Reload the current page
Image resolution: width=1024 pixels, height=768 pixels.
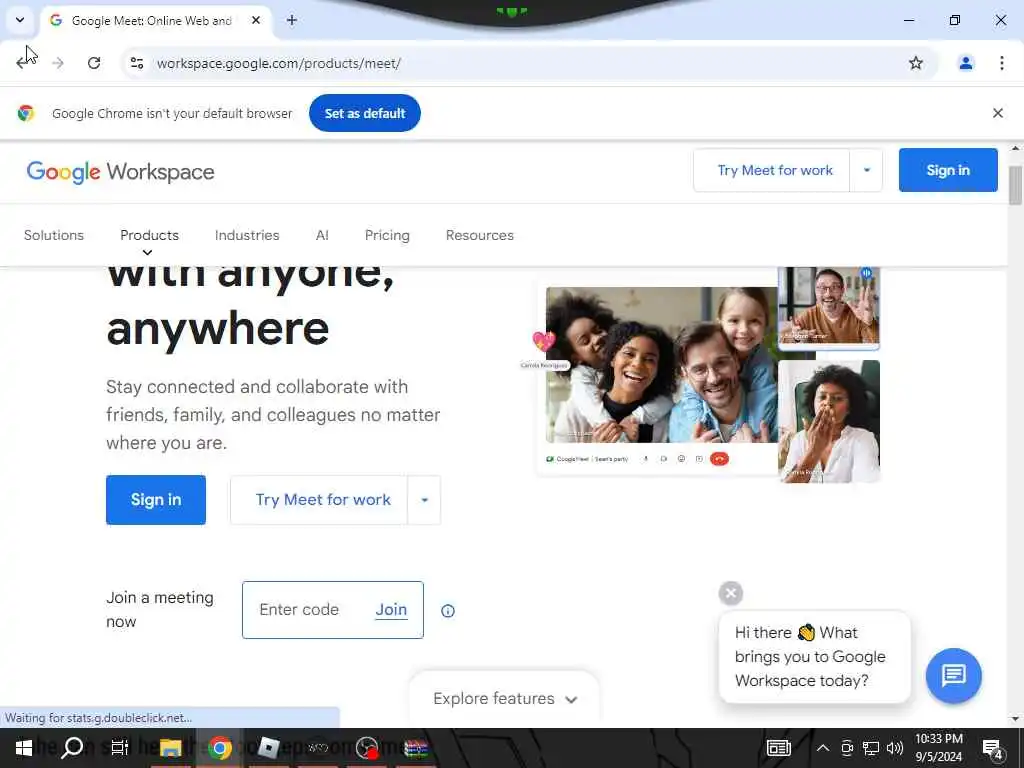point(94,63)
